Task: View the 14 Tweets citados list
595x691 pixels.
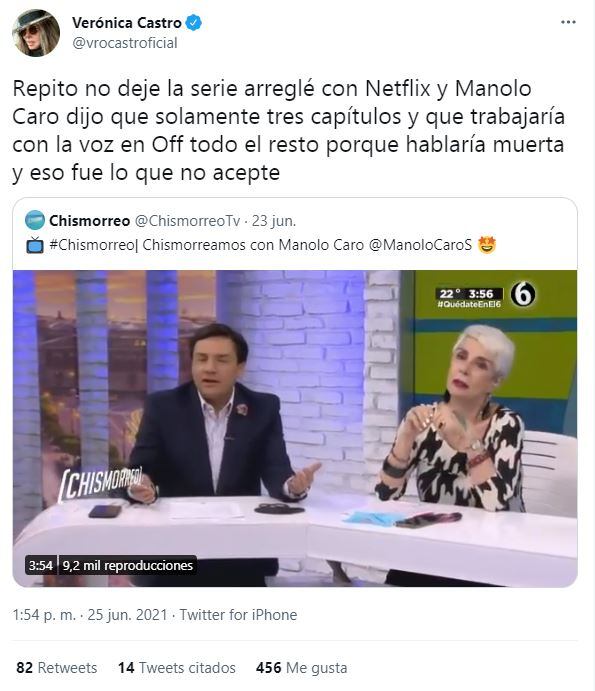Action: coord(177,668)
